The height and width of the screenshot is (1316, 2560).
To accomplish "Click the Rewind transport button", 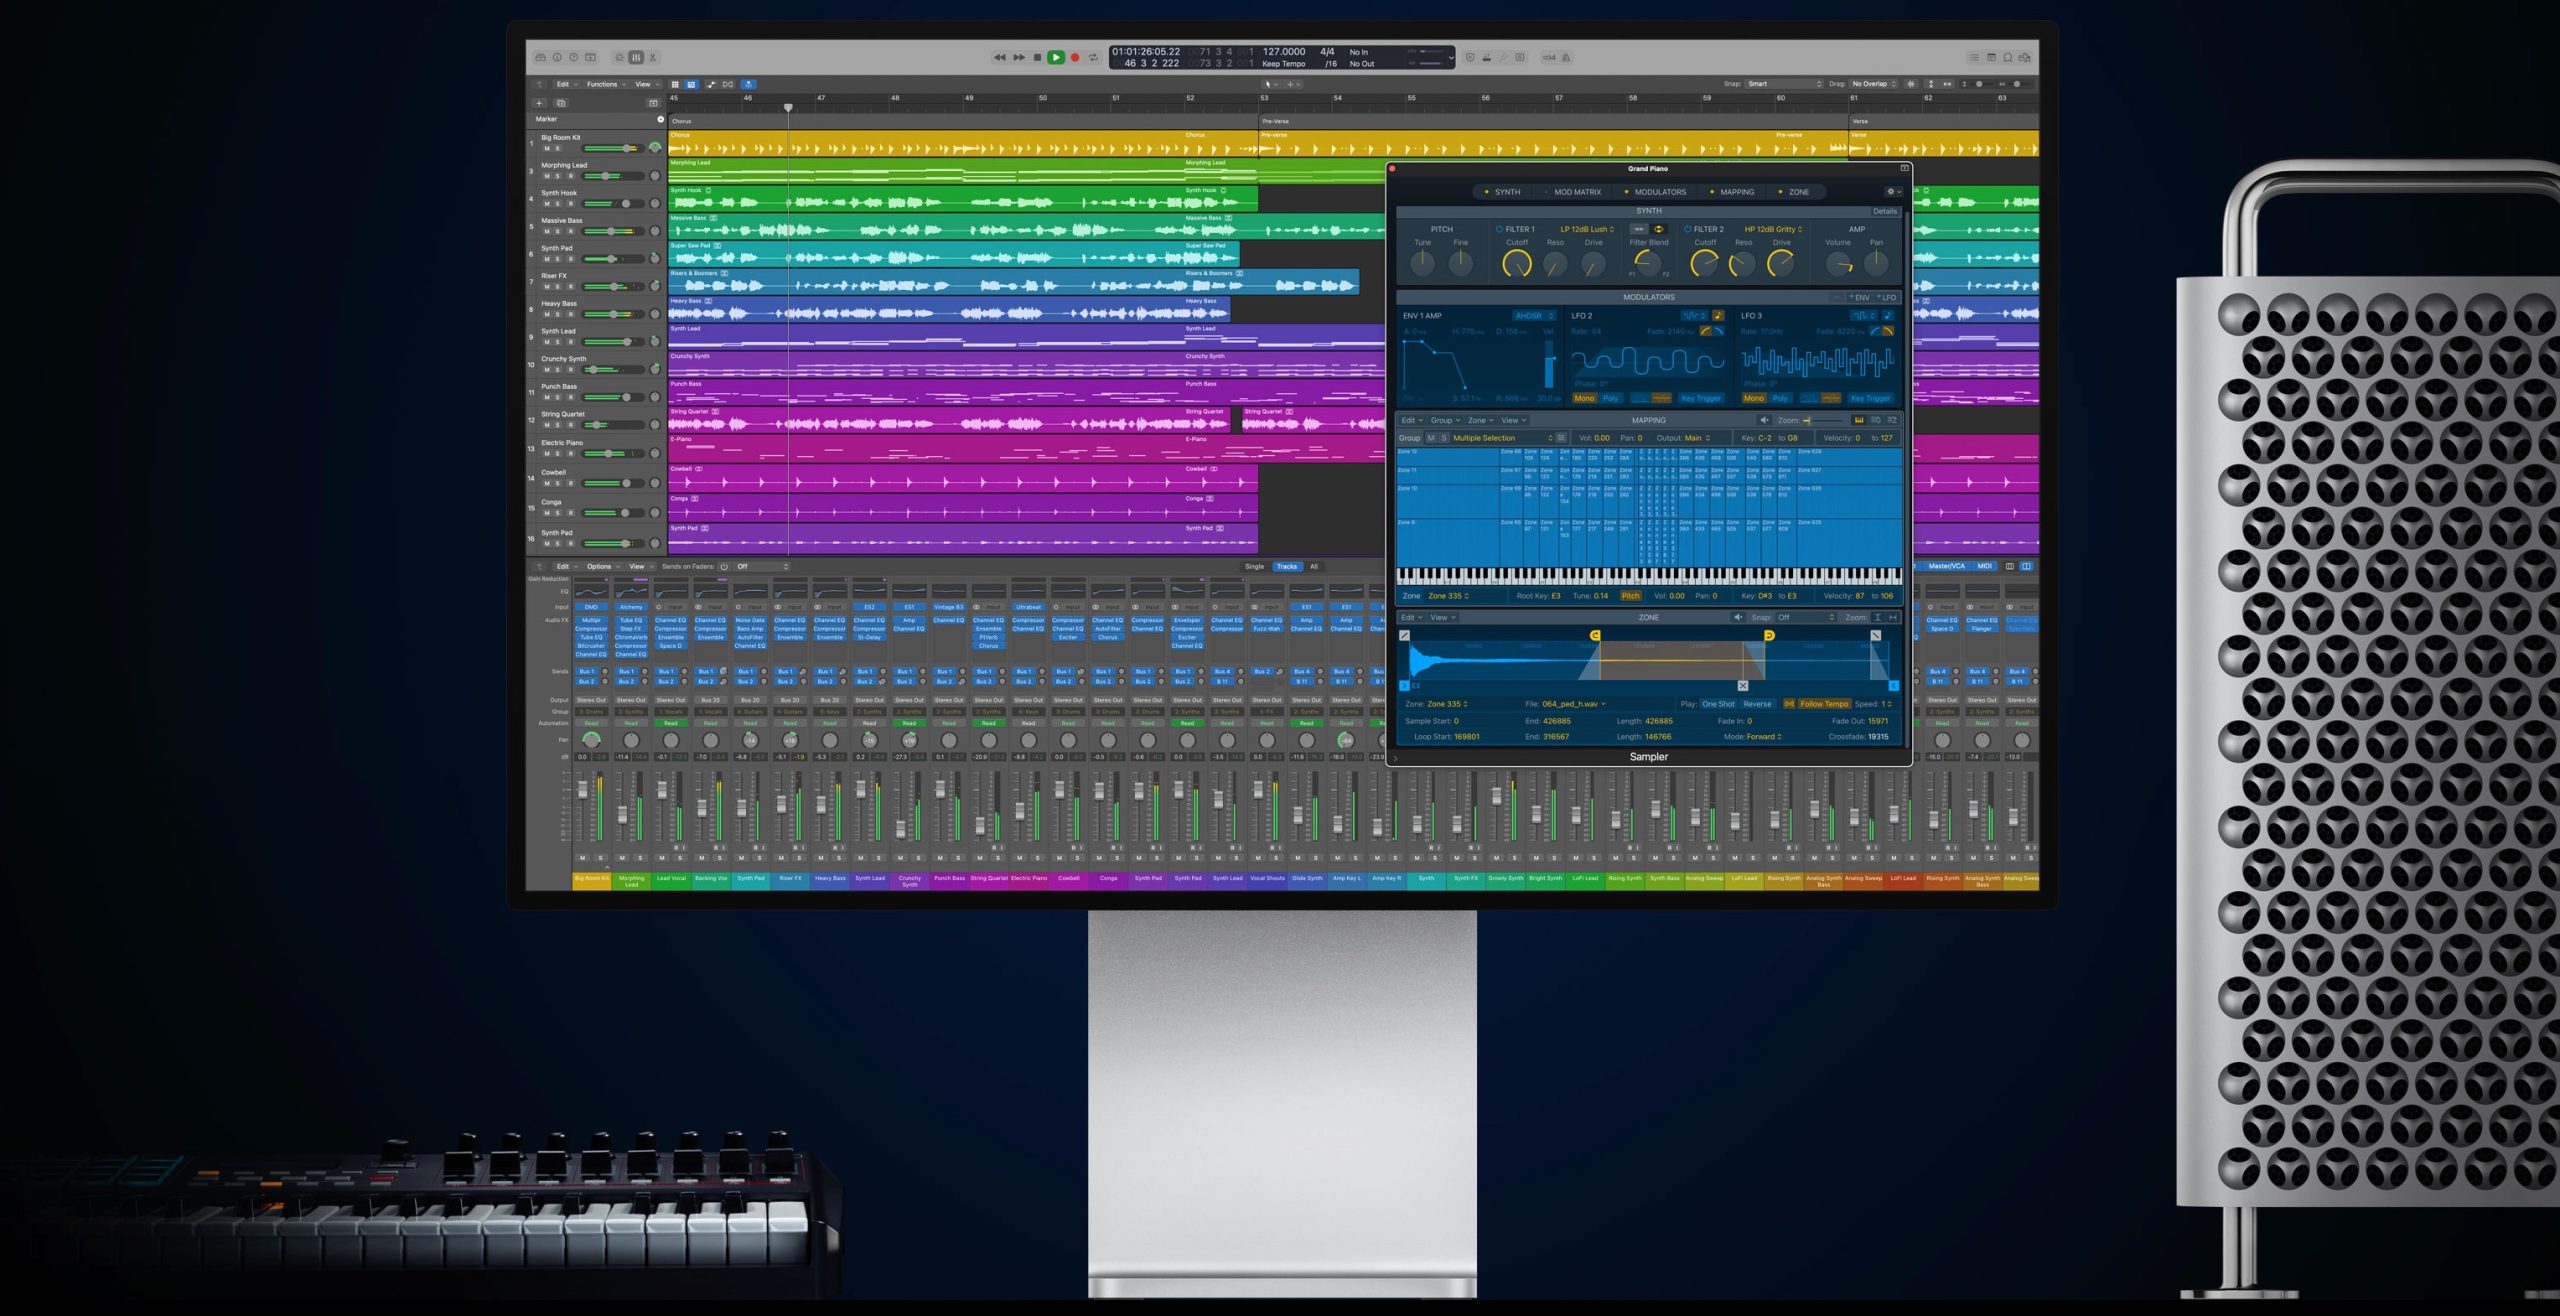I will (999, 57).
